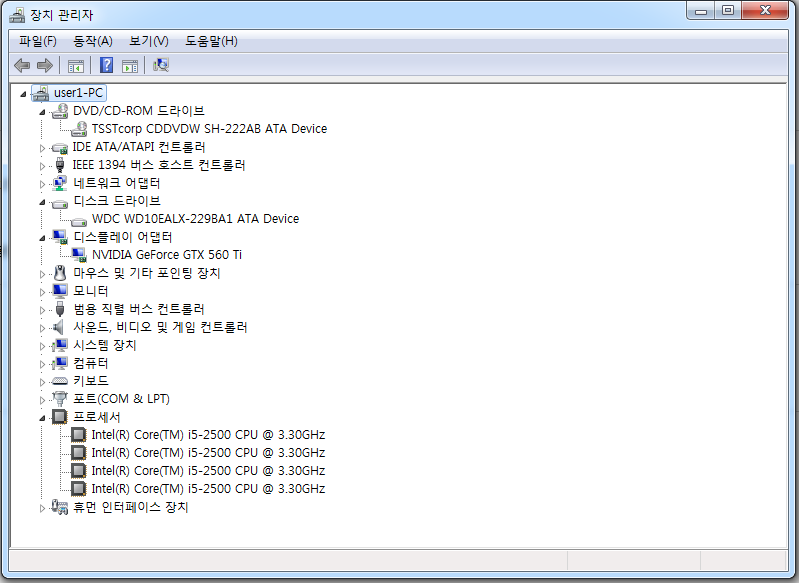
Task: Click the Forward arrow toolbar icon
Action: tap(44, 66)
